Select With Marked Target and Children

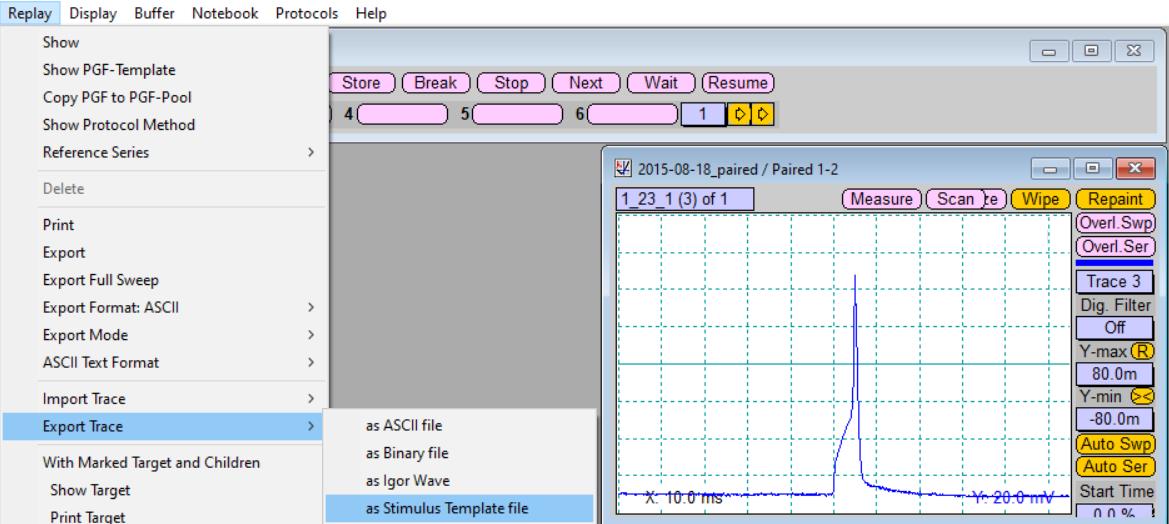tap(165, 462)
